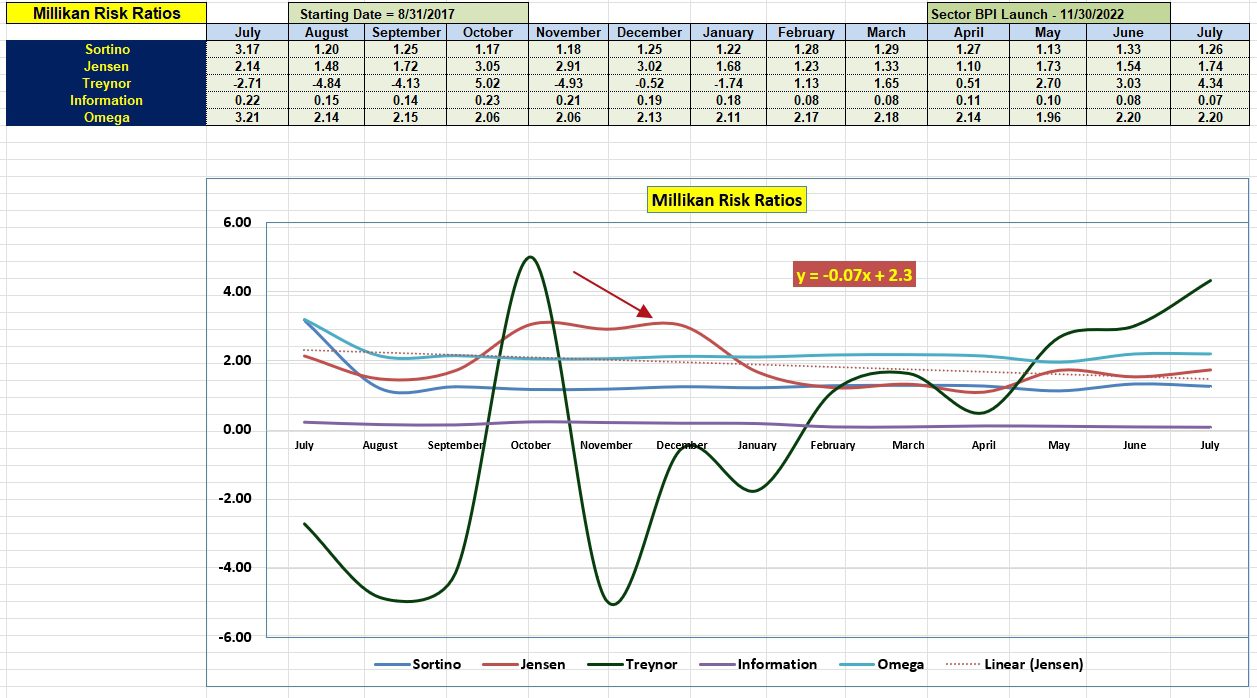Select the Sector BPI Launch - 11/30/2022 cell
Viewport: 1257px width, 698px height.
point(1047,15)
